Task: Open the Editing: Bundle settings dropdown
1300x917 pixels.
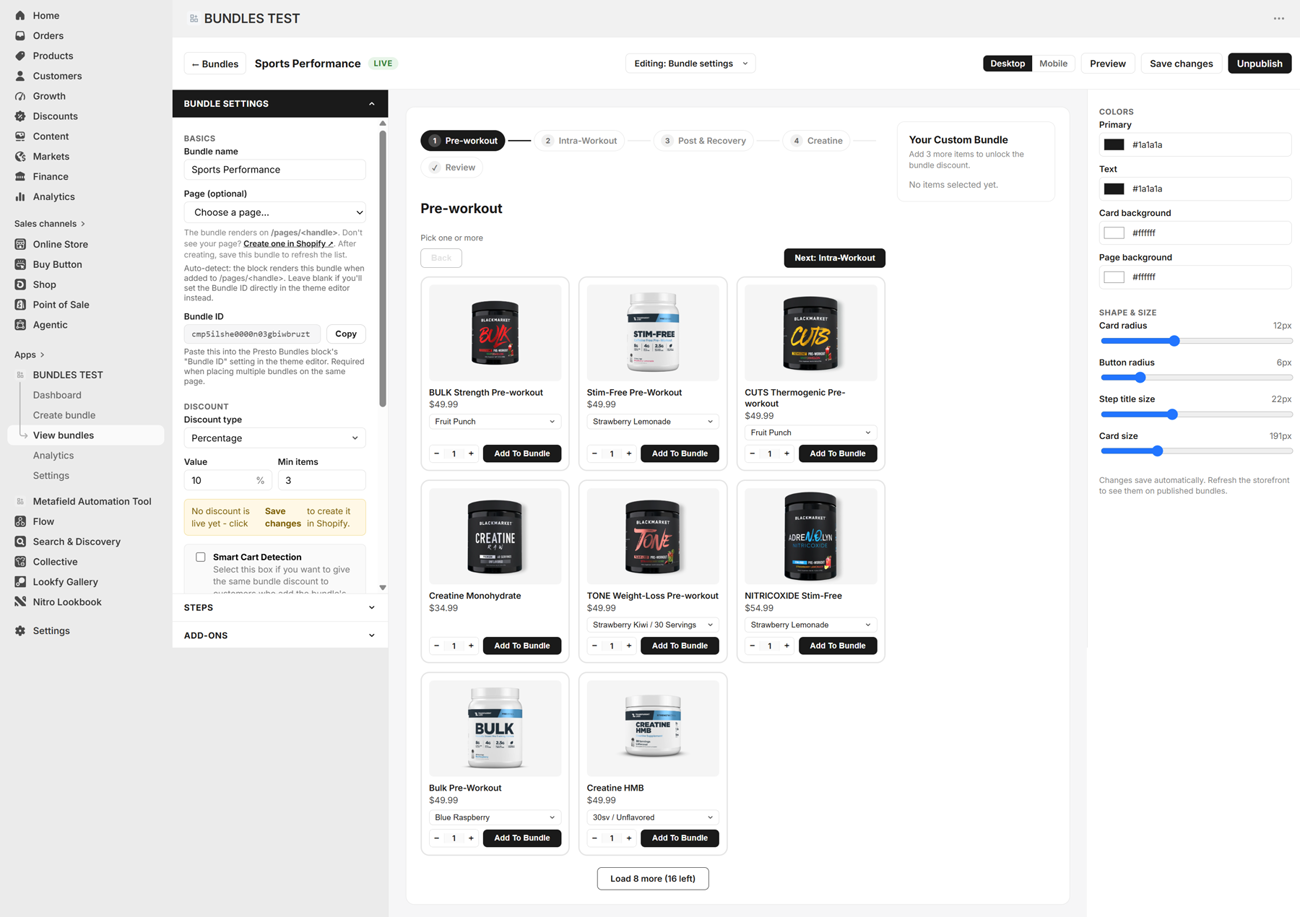Action: 690,63
